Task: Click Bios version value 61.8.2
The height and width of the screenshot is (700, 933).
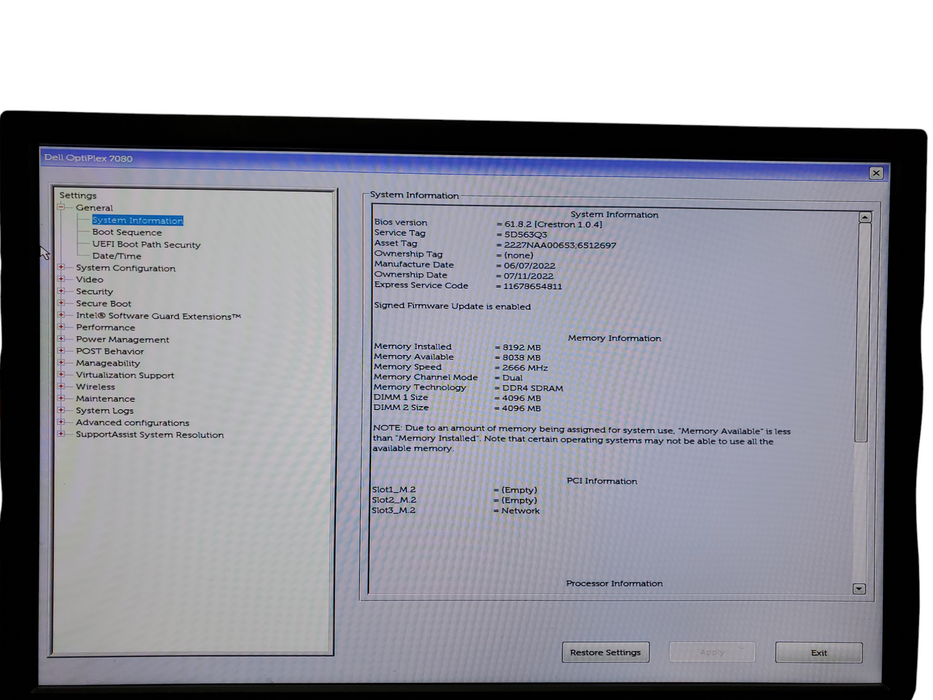Action: 553,224
